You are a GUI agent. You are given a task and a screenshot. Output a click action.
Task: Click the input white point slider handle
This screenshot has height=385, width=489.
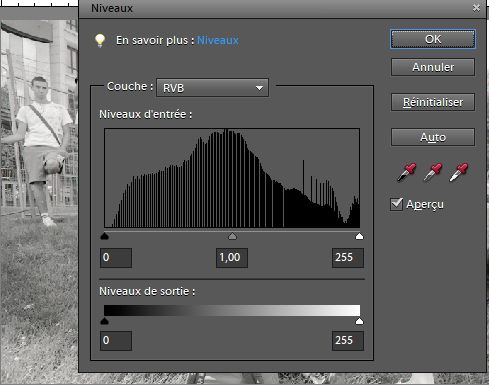[x=359, y=236]
